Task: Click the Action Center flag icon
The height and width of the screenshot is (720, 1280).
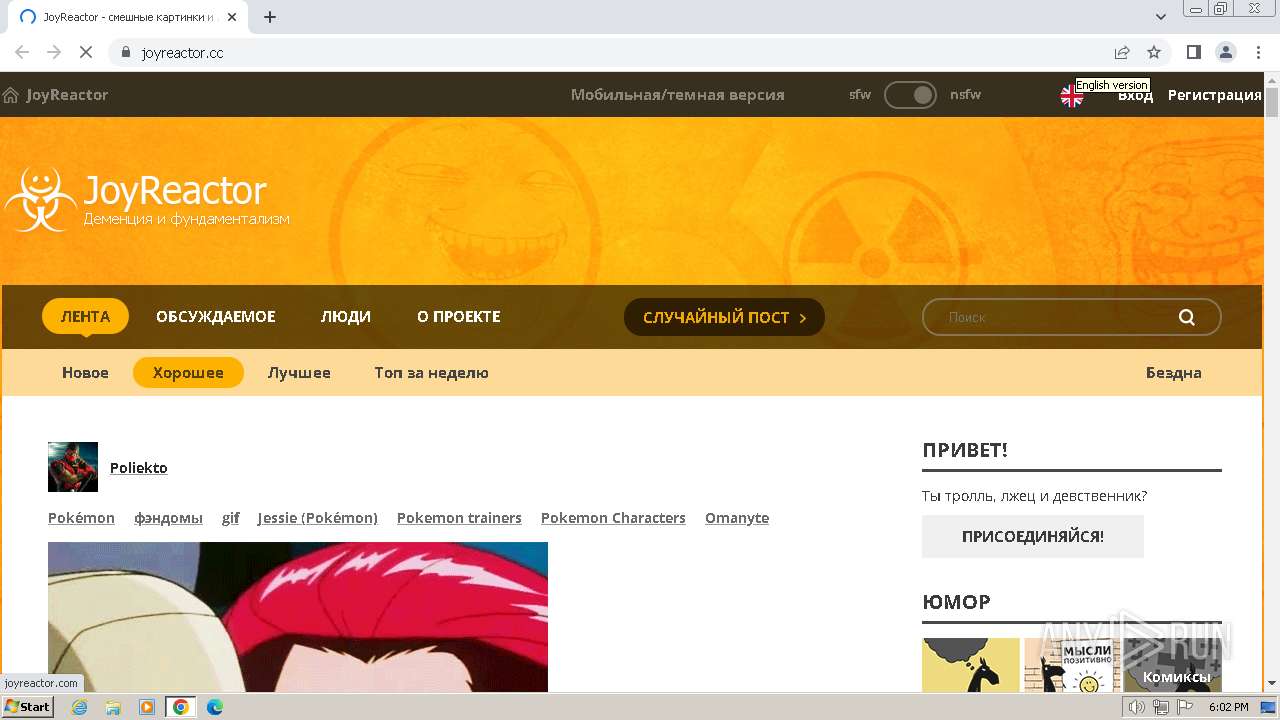Action: 1185,707
